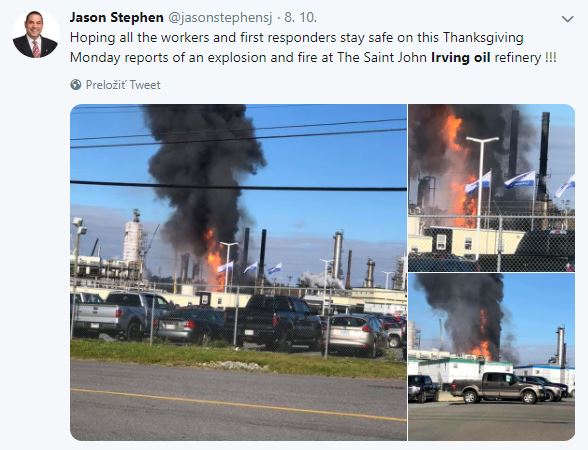
Task: Open the bottom-right smoke column photo
Action: click(491, 357)
